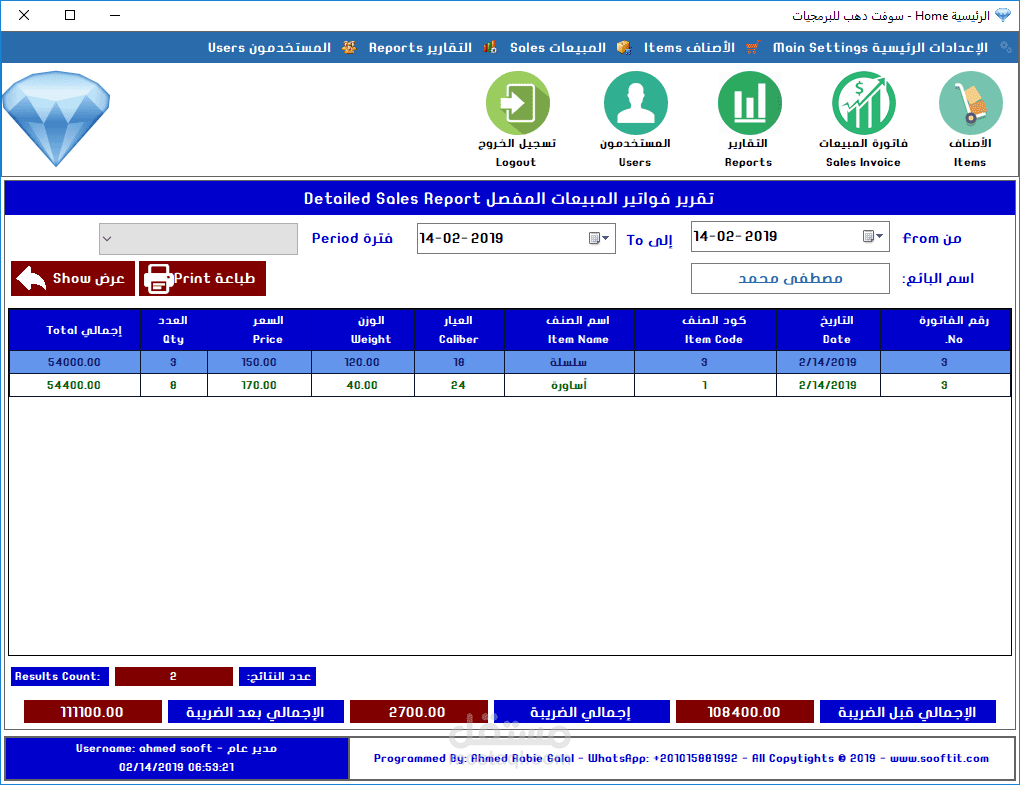Click weight cell 40.00
1020x785 pixels.
point(363,385)
